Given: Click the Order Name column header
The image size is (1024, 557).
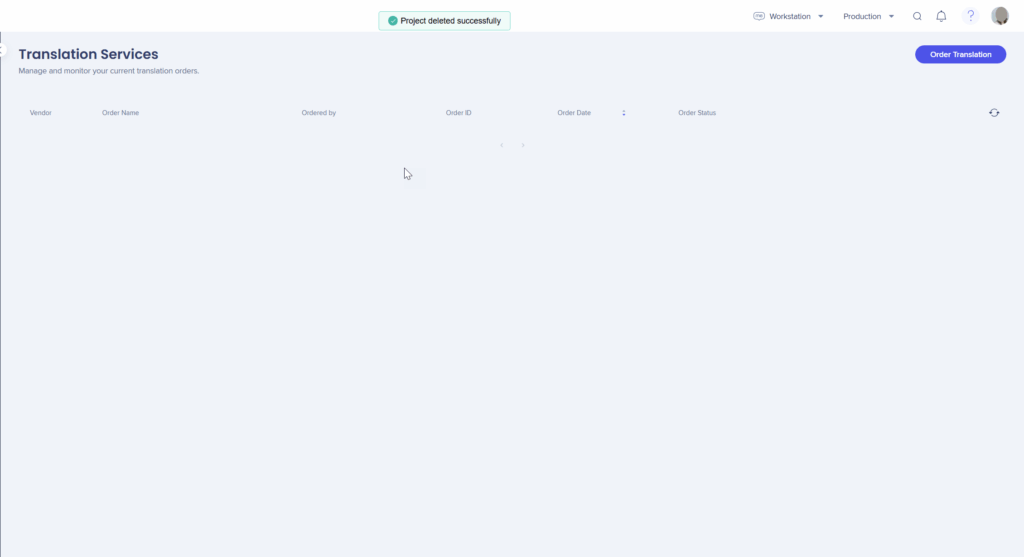Looking at the screenshot, I should [120, 113].
